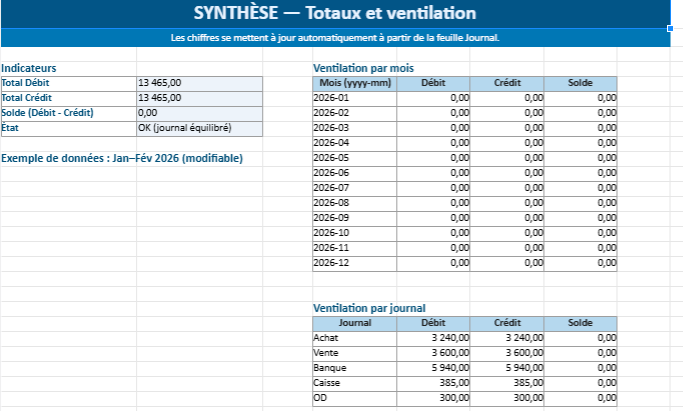Select the Crédit header in the monthly table
Viewport: 683px width, 411px height.
(507, 83)
